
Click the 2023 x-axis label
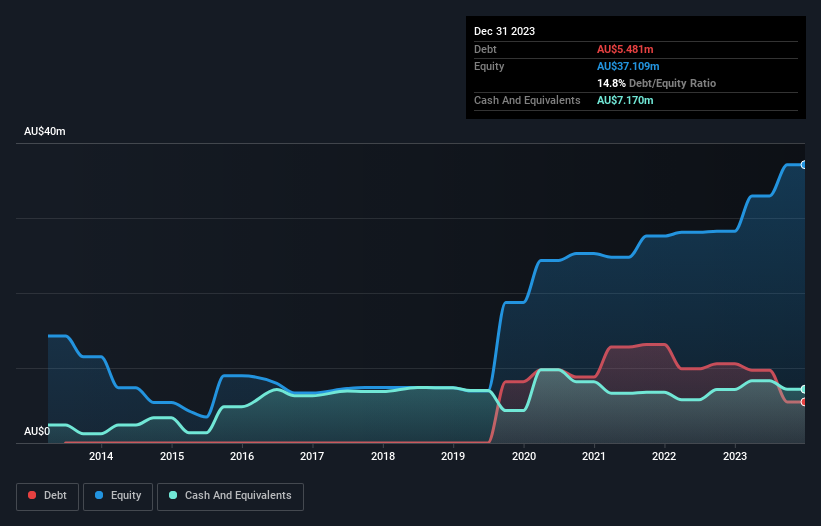pyautogui.click(x=735, y=456)
